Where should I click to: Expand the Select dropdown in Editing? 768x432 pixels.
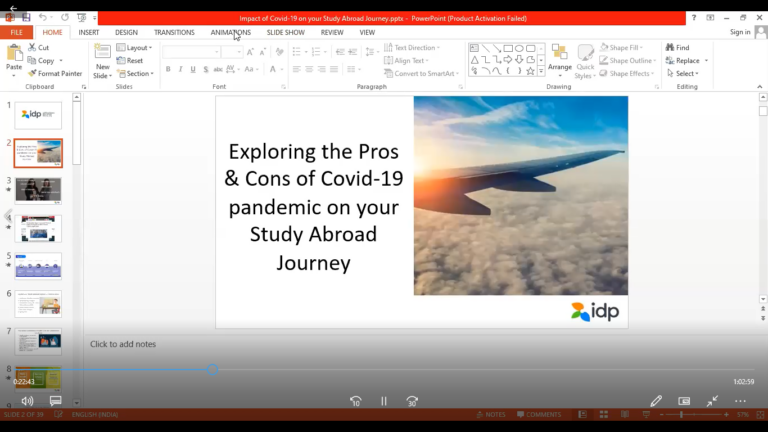[x=686, y=73]
